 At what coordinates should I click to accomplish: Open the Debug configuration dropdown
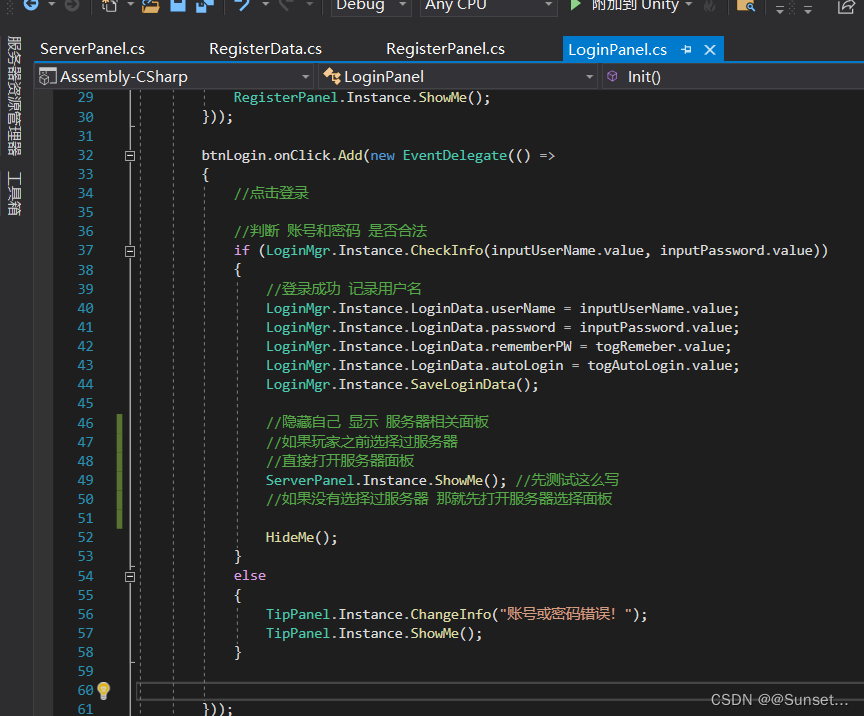[371, 7]
